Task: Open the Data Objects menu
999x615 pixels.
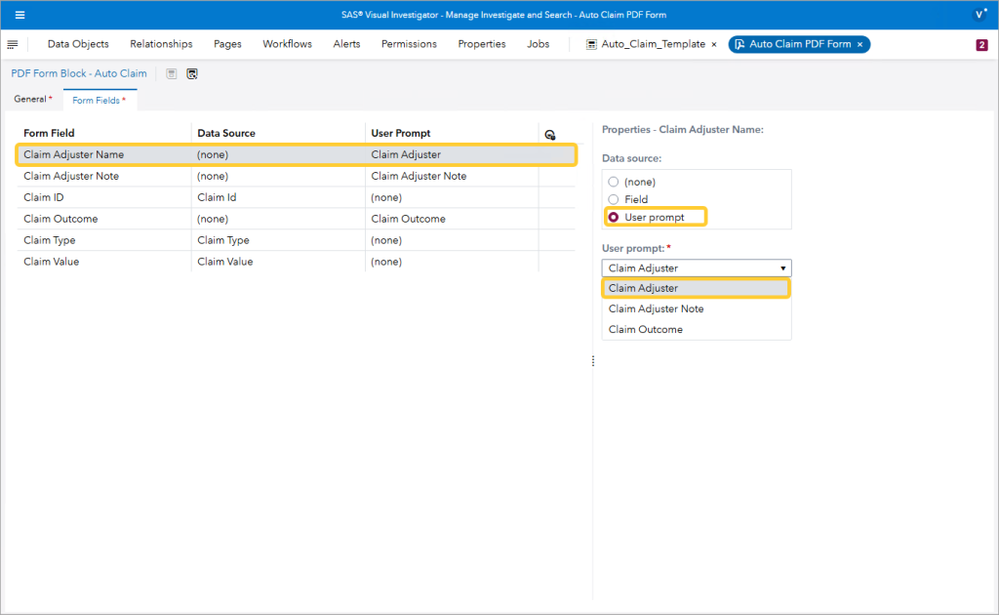Action: 78,44
